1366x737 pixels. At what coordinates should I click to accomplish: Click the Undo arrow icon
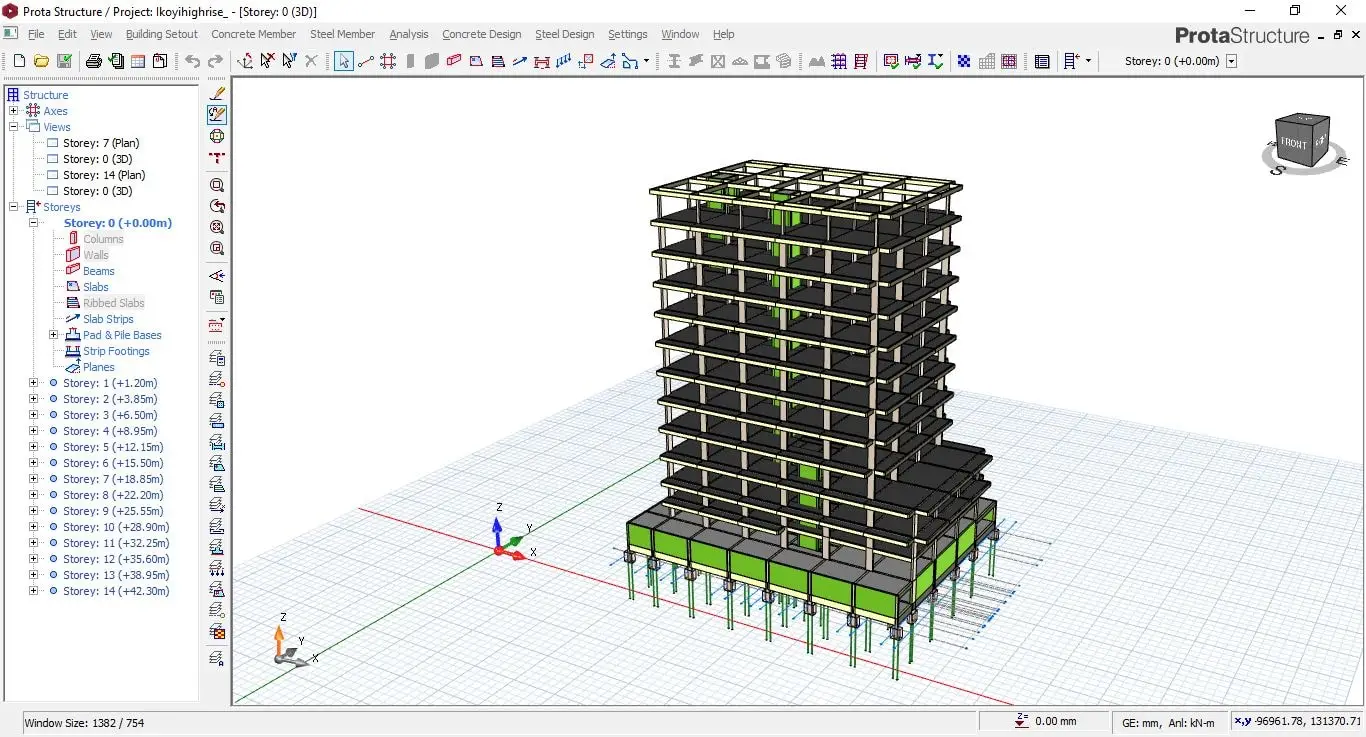coord(192,61)
